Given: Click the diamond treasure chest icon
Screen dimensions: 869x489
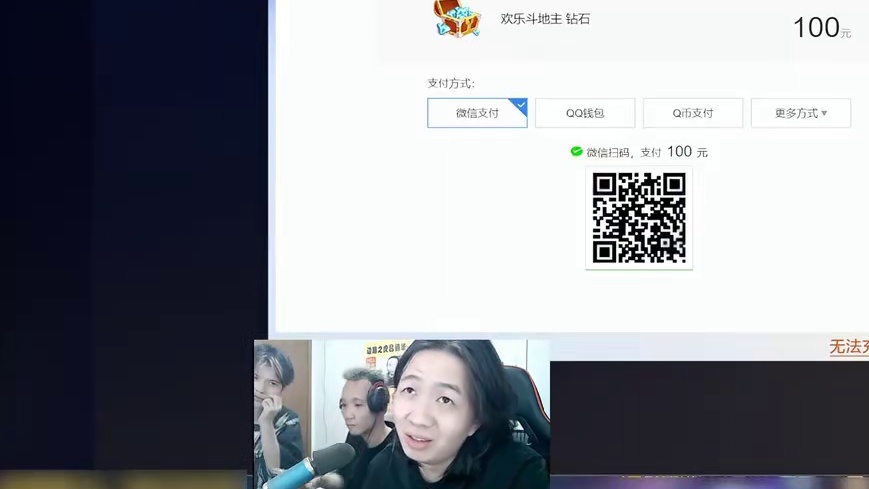Looking at the screenshot, I should click(x=457, y=18).
